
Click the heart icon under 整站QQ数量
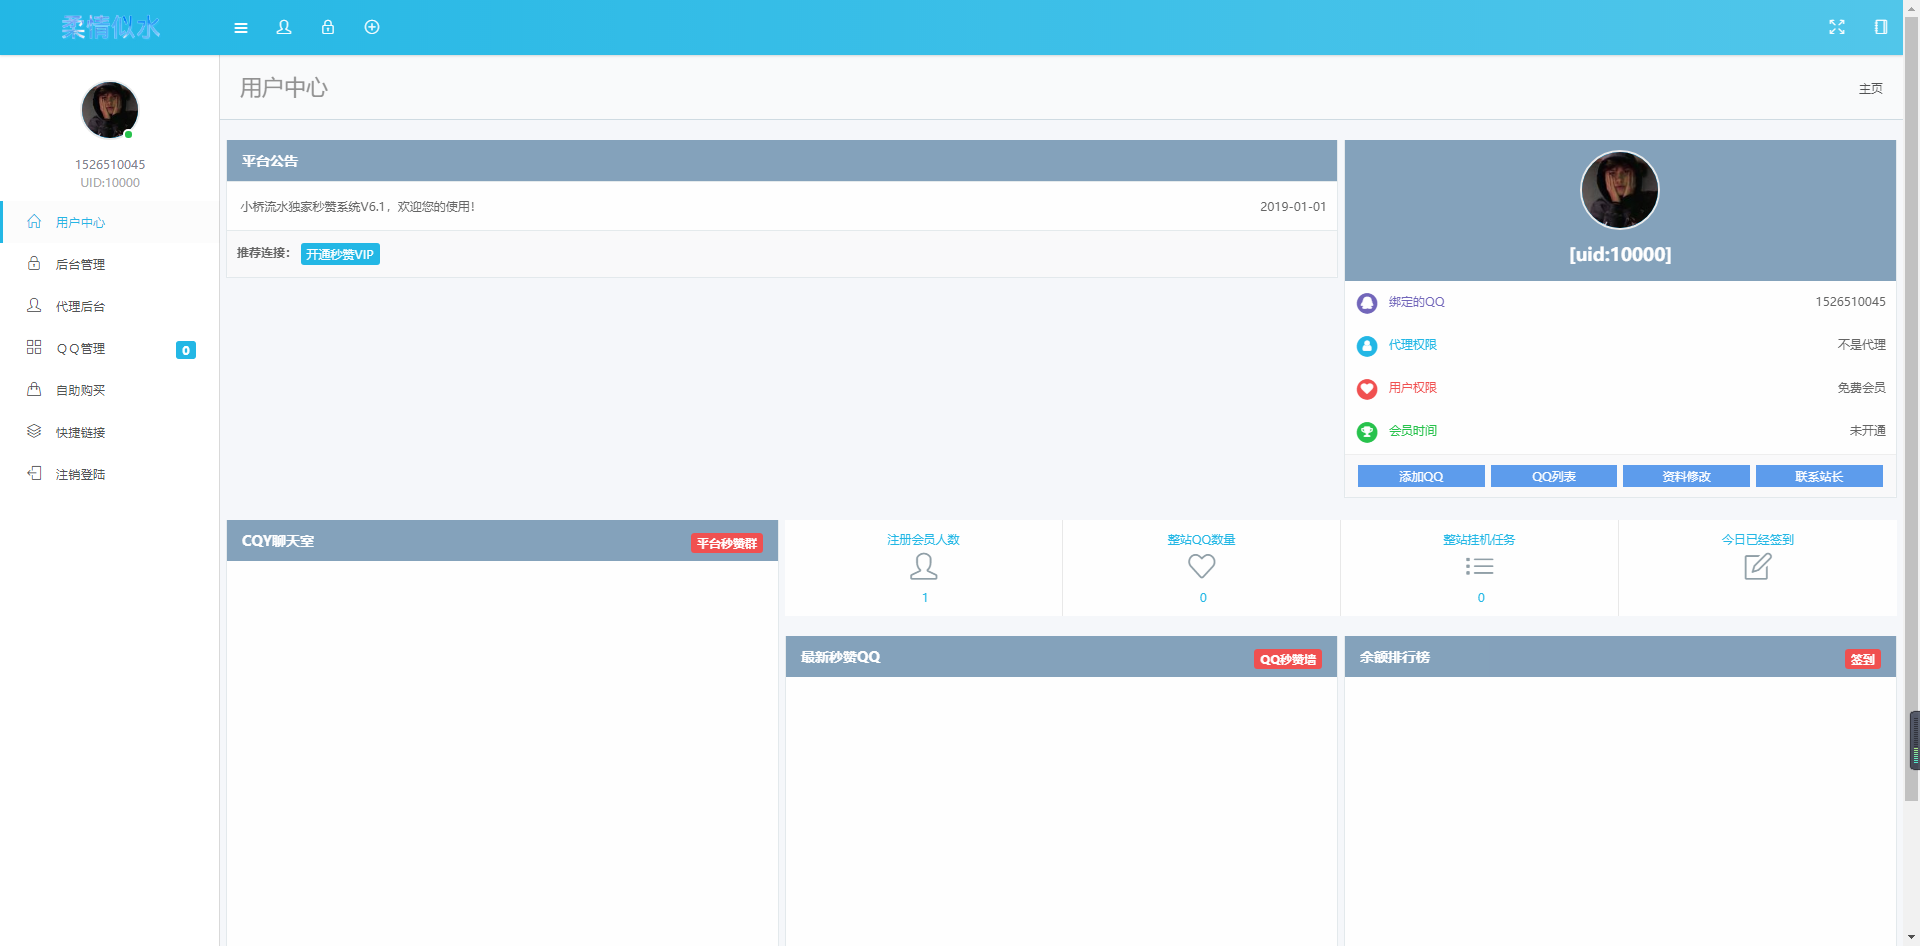click(1202, 567)
